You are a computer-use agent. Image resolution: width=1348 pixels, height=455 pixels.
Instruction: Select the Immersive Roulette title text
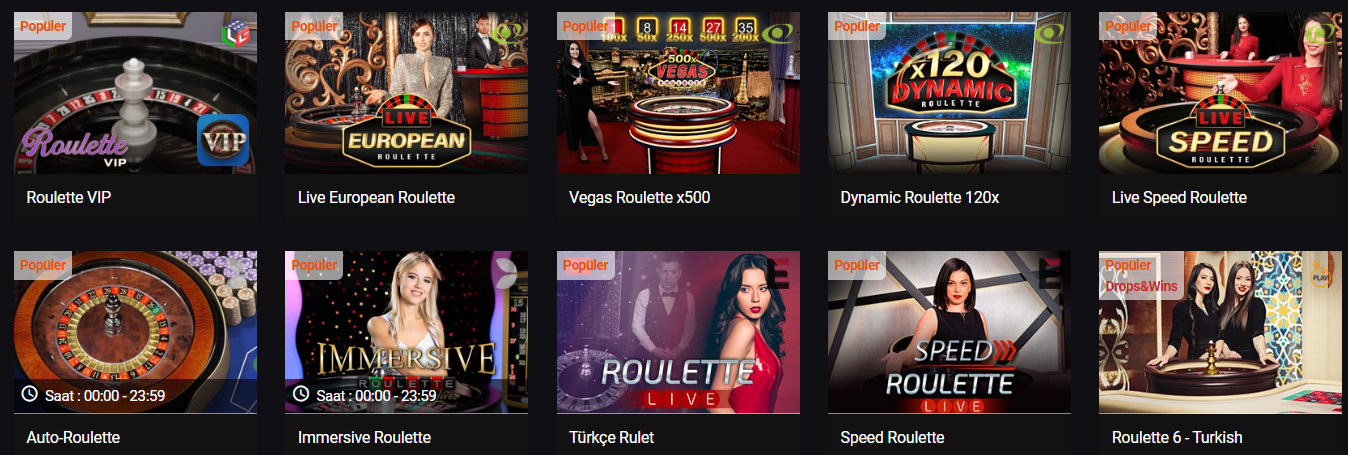pyautogui.click(x=365, y=438)
